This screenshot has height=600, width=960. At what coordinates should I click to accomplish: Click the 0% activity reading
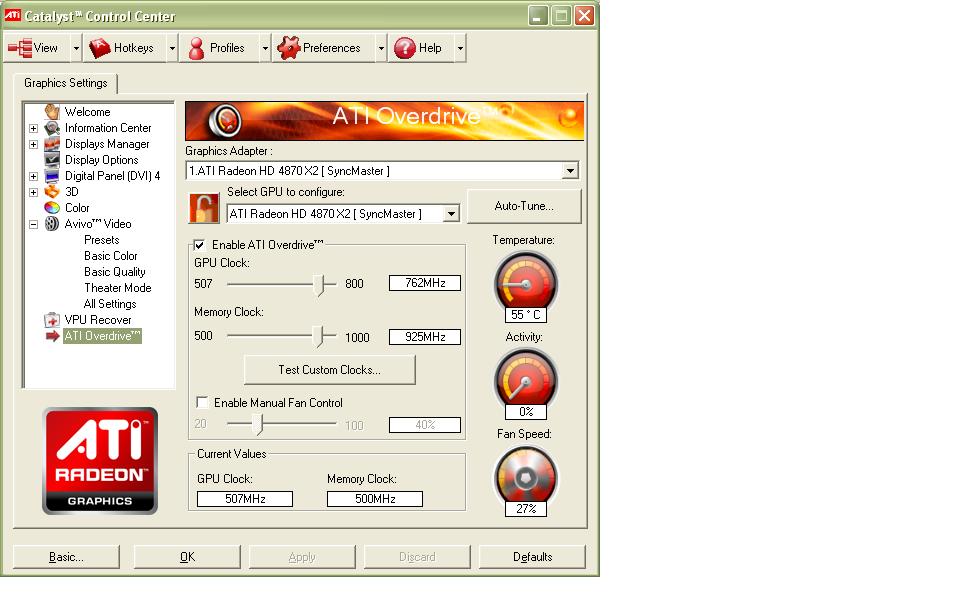526,412
